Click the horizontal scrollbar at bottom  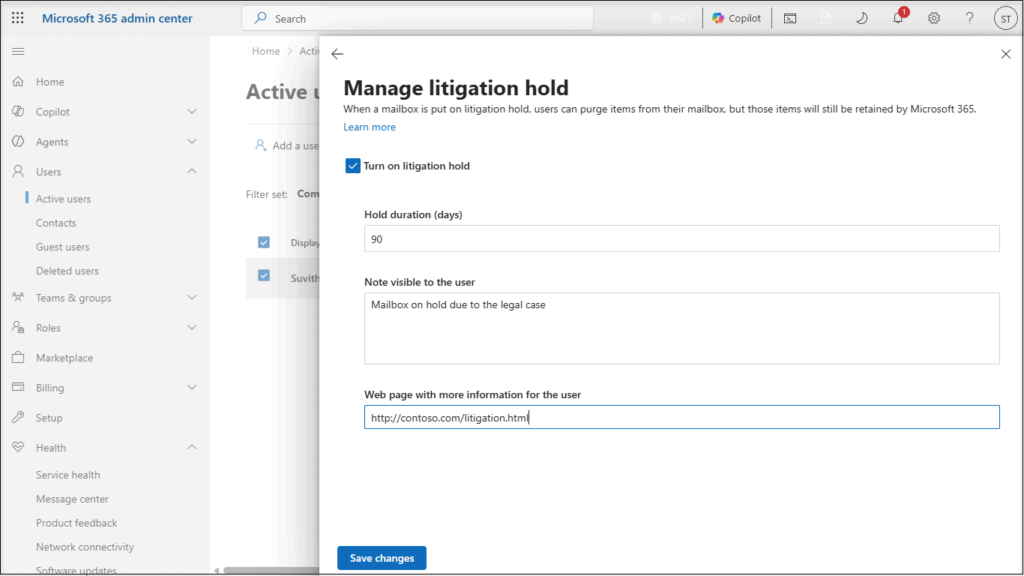tap(271, 571)
